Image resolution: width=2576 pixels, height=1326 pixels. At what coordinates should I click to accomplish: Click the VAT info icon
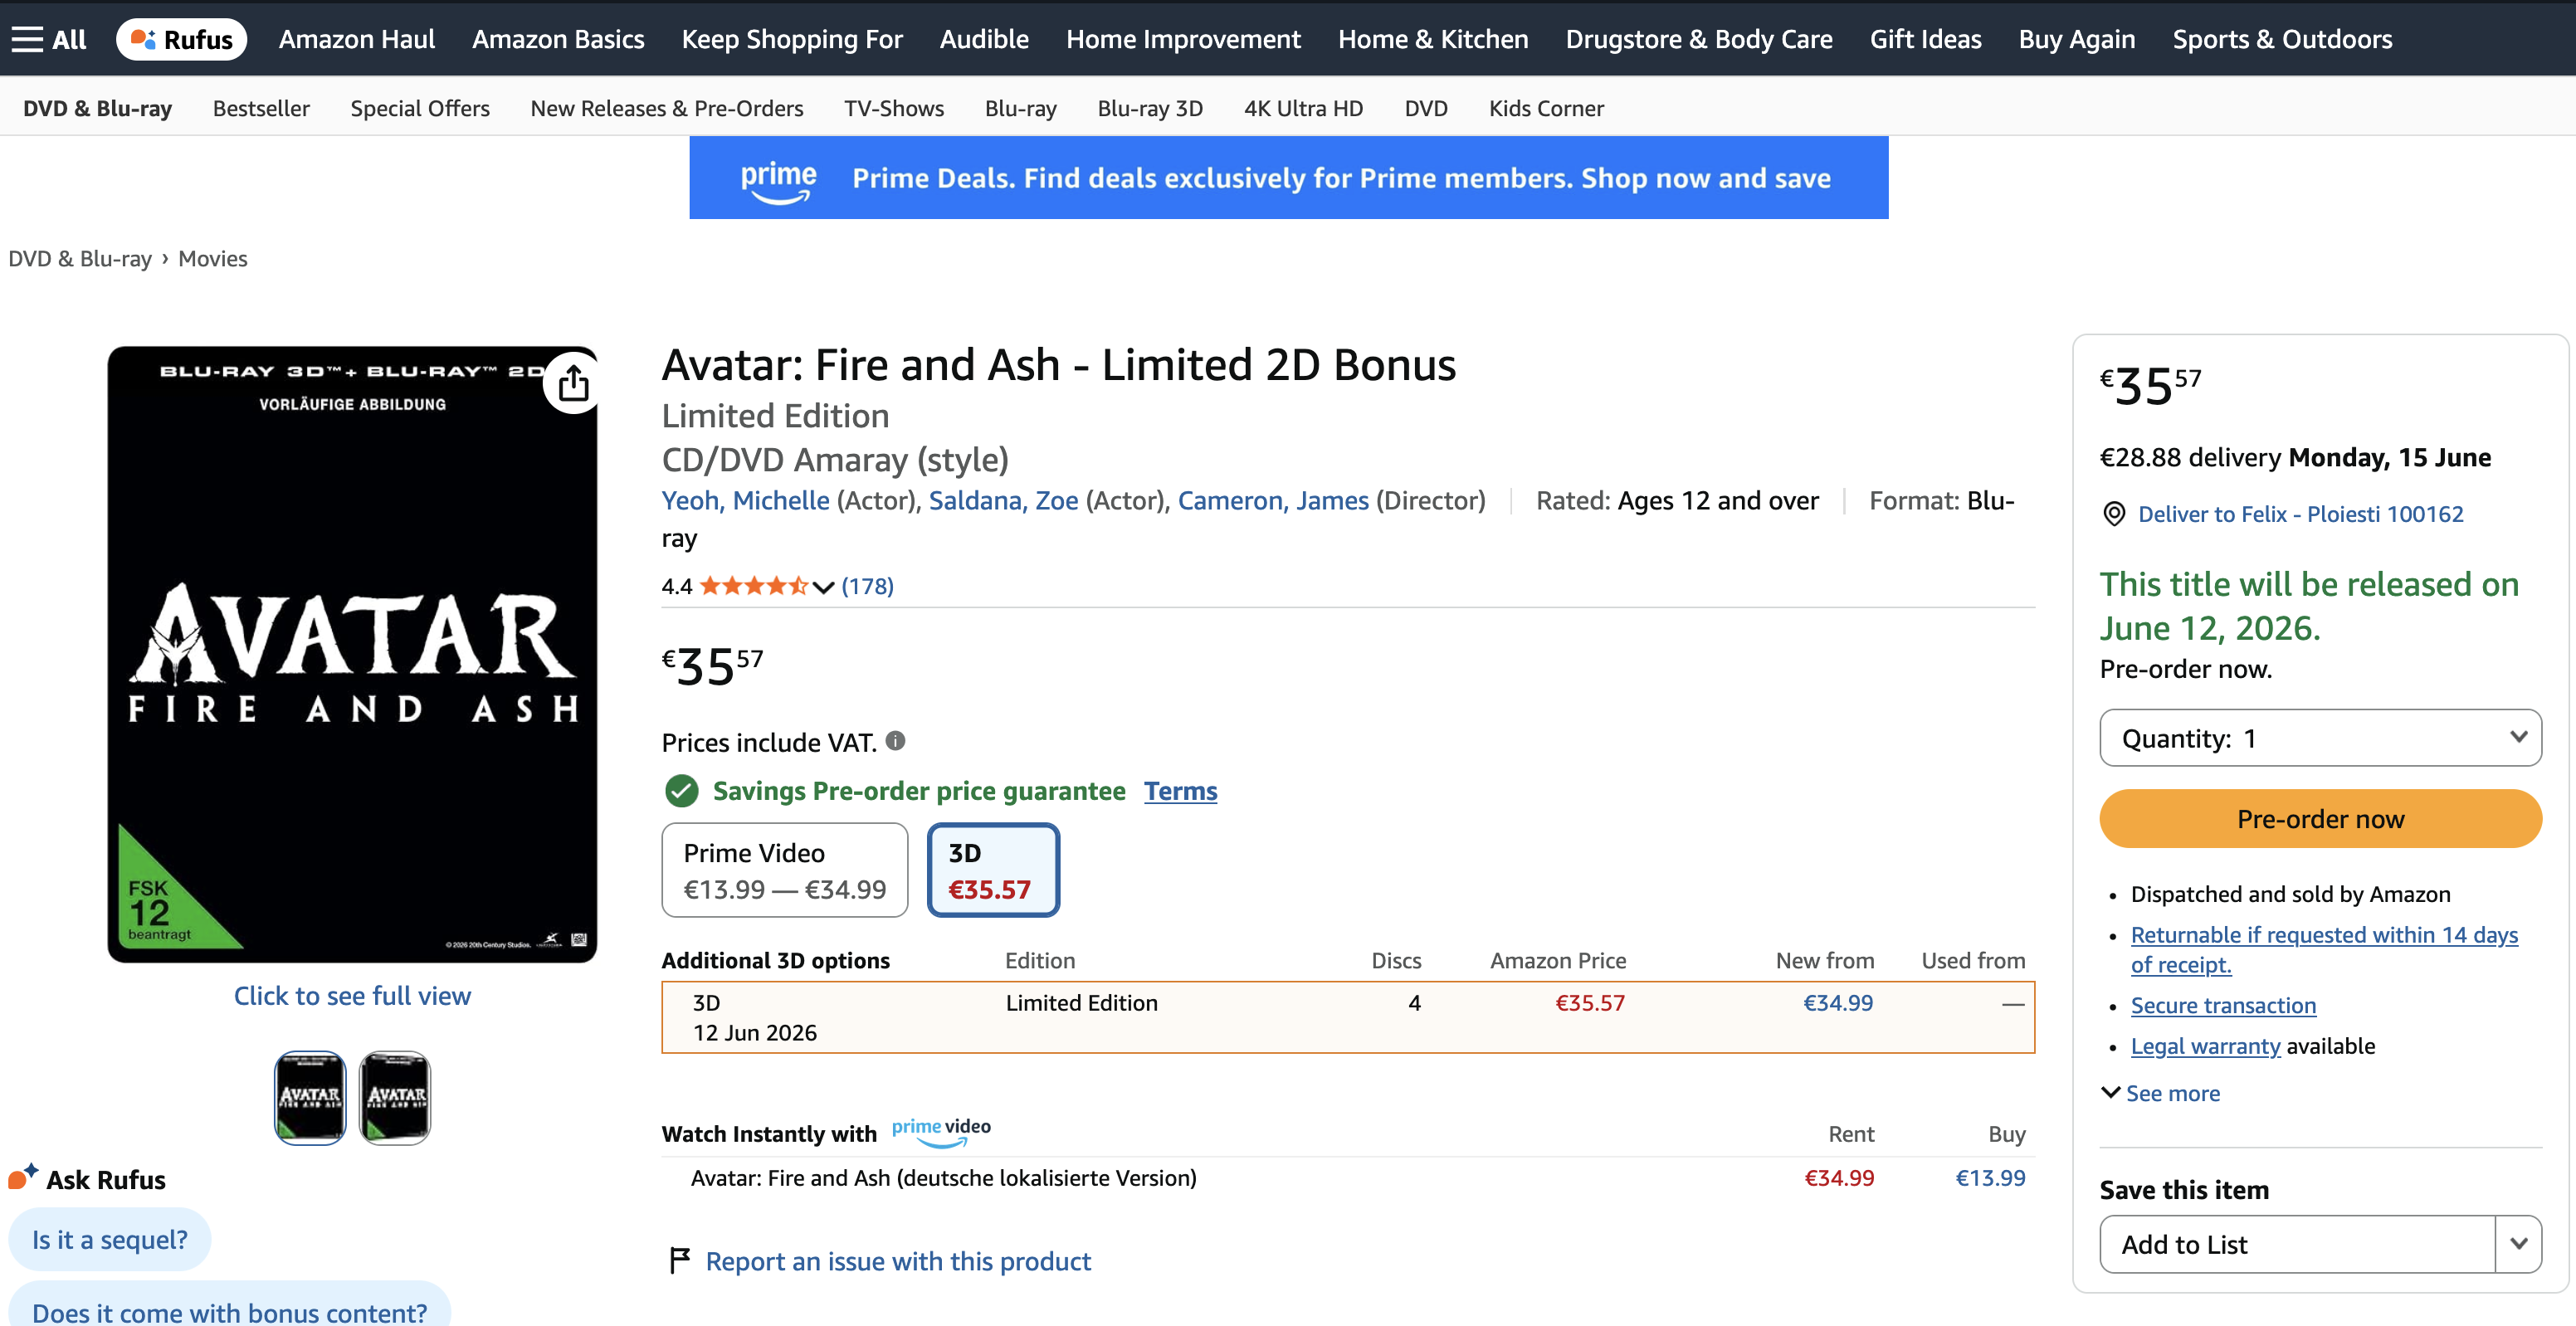coord(895,741)
